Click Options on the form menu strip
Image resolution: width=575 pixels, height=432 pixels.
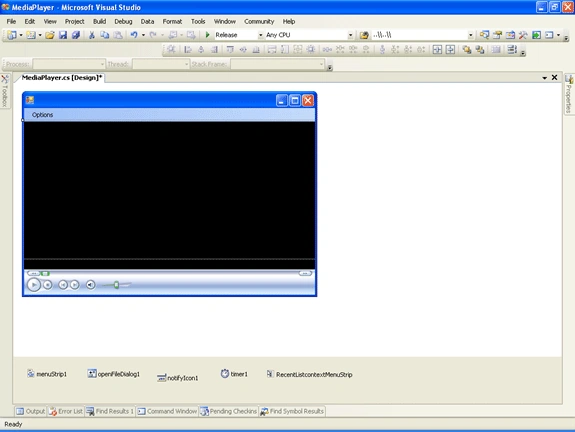click(x=43, y=115)
